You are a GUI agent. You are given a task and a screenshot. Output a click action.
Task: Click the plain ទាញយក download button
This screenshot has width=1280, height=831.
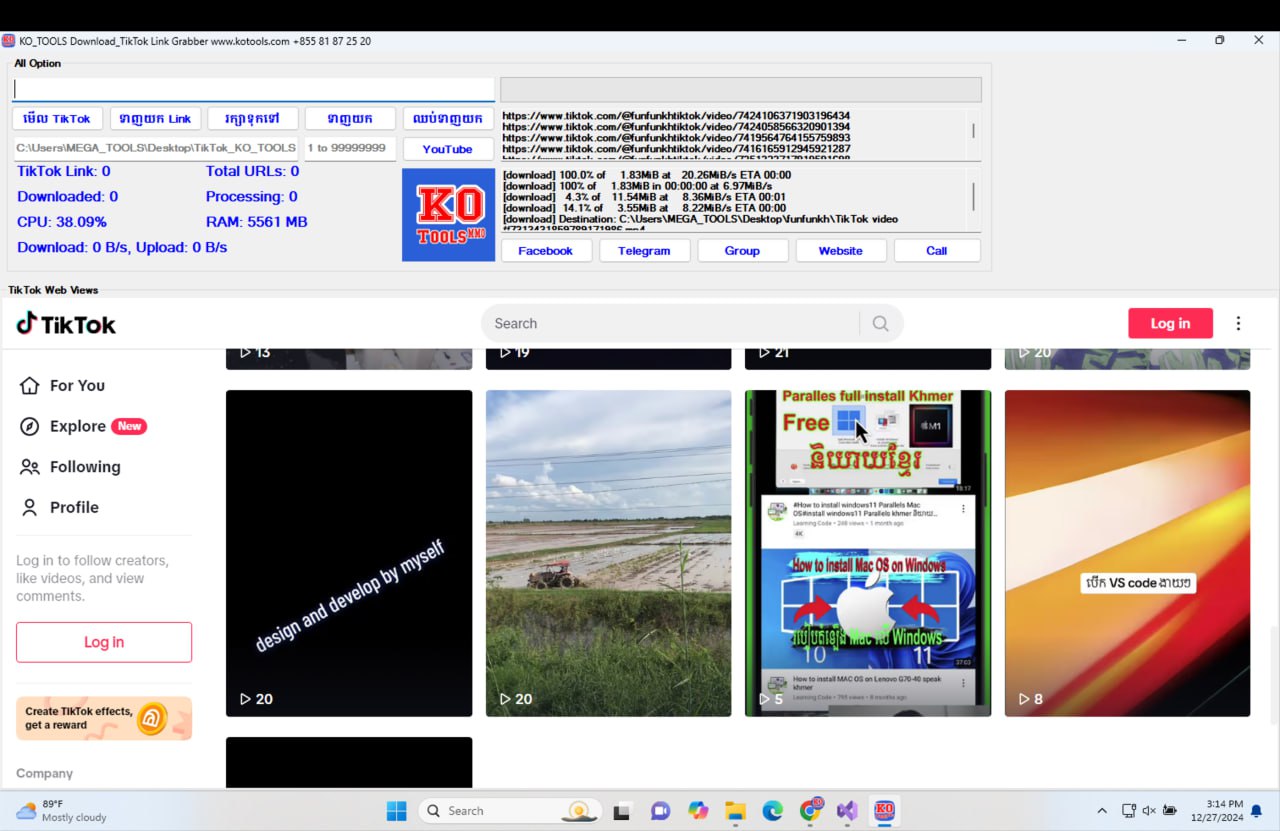tap(350, 119)
